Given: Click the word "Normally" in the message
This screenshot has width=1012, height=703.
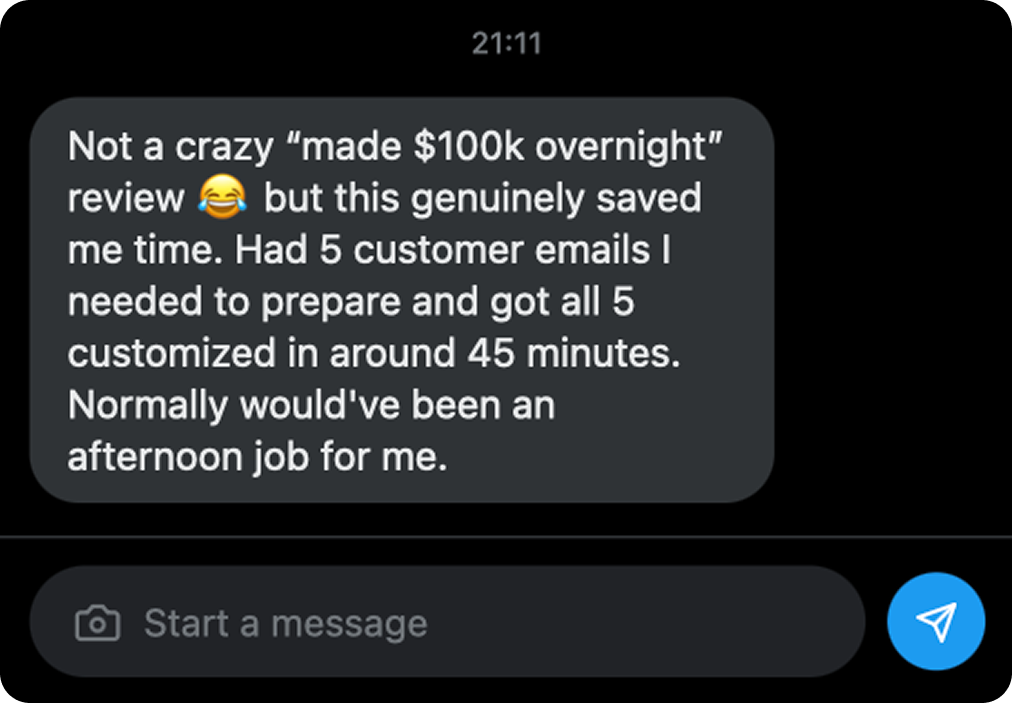Looking at the screenshot, I should click(x=148, y=407).
